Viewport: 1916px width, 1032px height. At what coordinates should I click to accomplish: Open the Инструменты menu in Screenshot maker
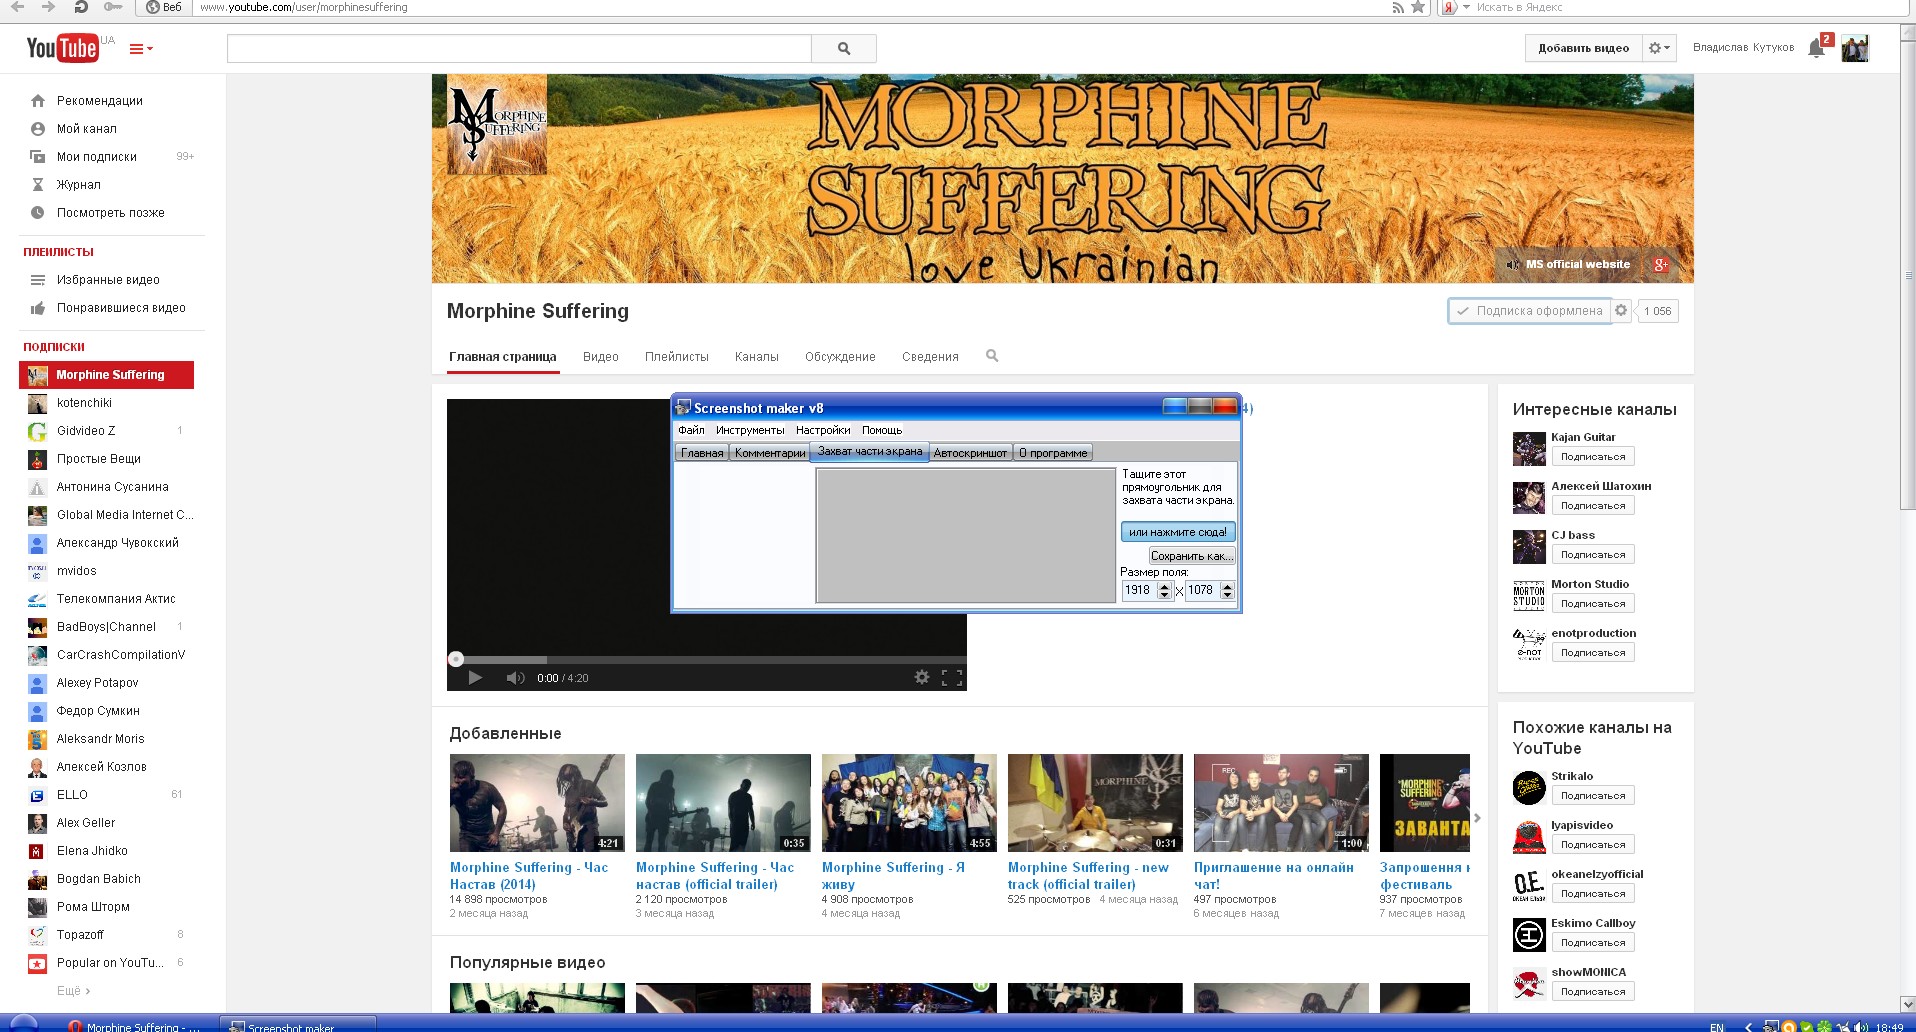click(x=750, y=430)
